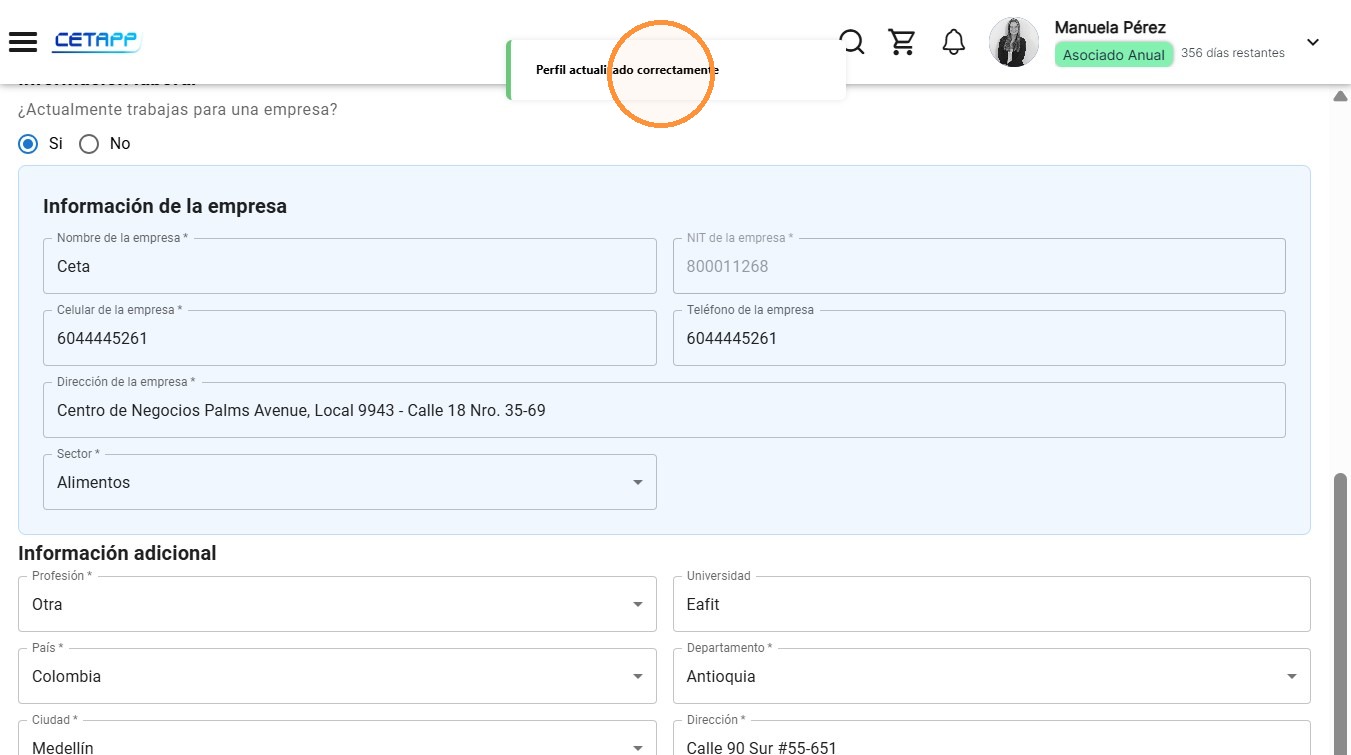The height and width of the screenshot is (755, 1351).
Task: Click the Teléfono de la empresa field
Action: (979, 338)
